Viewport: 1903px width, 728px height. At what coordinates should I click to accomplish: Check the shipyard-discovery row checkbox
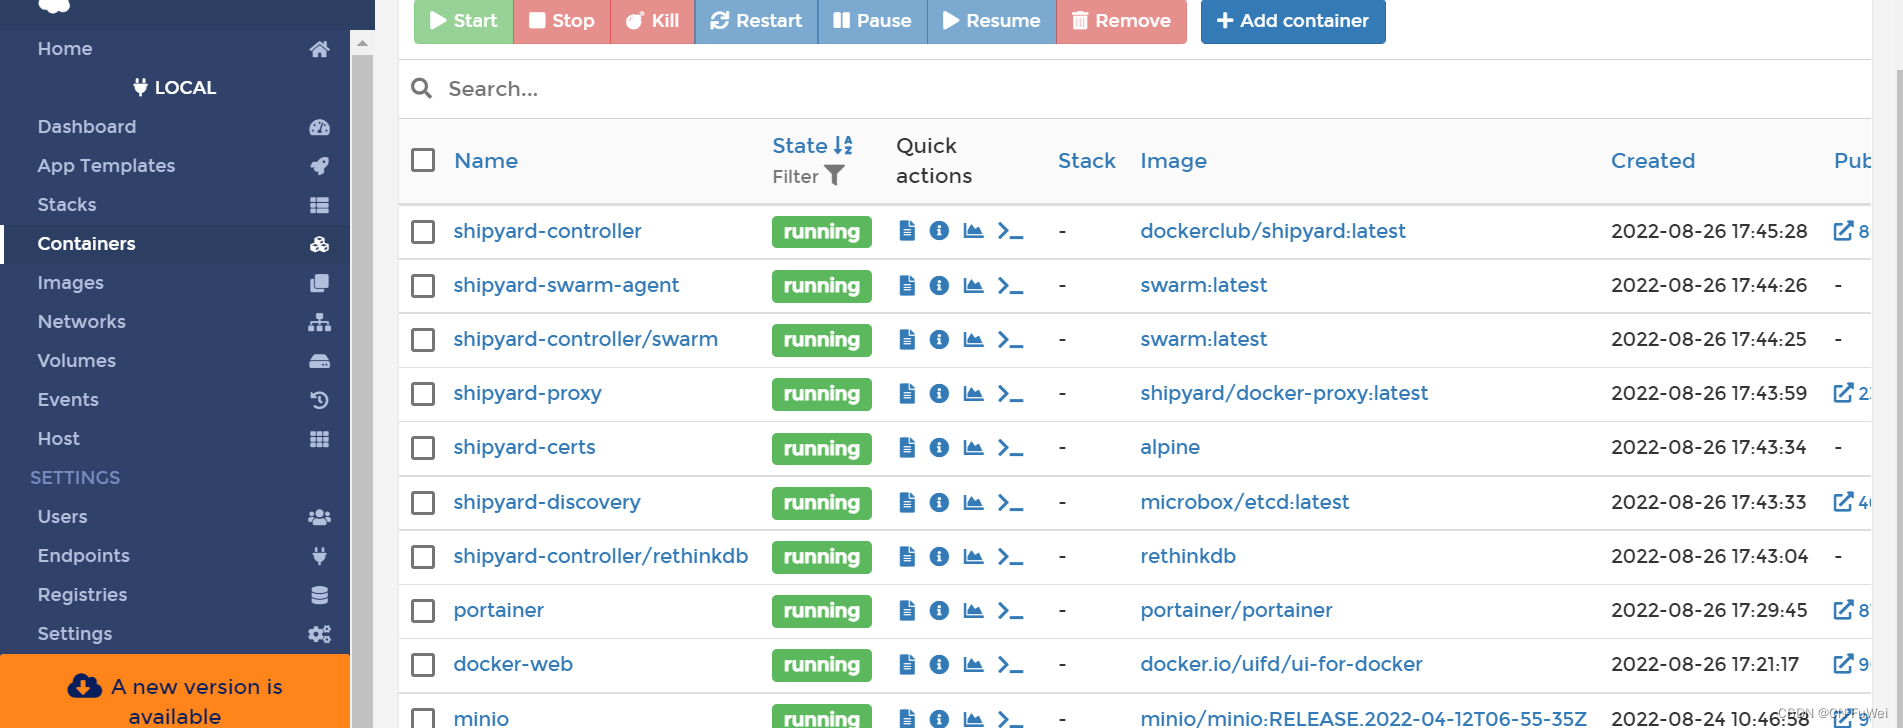click(423, 502)
